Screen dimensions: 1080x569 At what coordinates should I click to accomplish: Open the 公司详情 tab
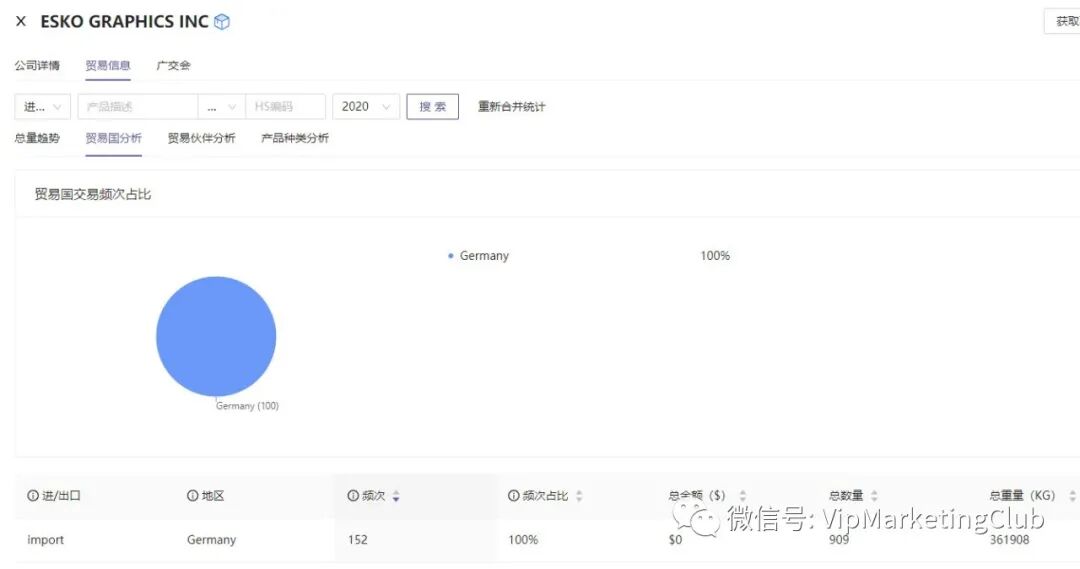pos(37,65)
